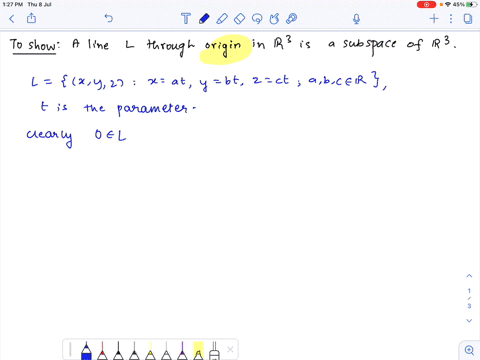Open the zoom magnifier tool
Viewport: 480px width, 360px height.
pos(469,350)
